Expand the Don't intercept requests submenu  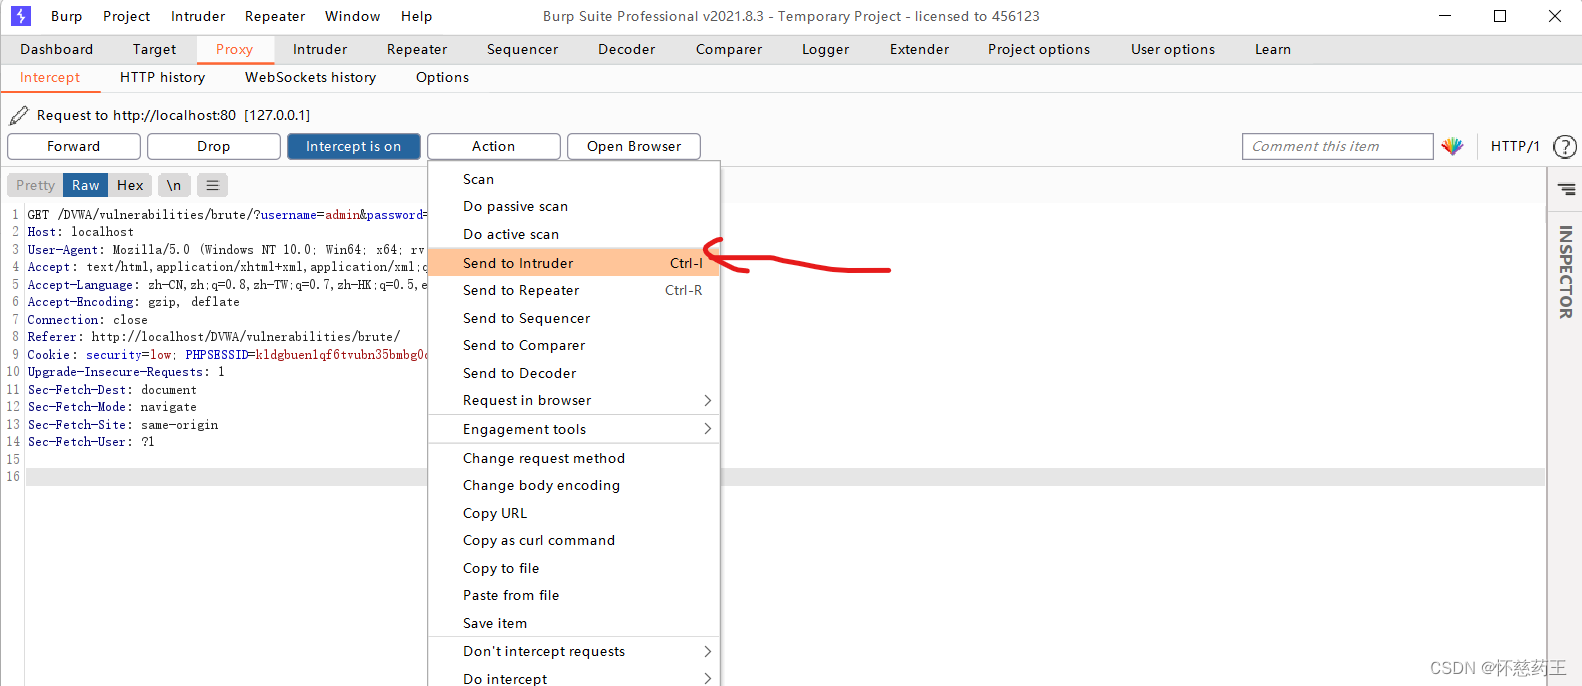click(574, 651)
